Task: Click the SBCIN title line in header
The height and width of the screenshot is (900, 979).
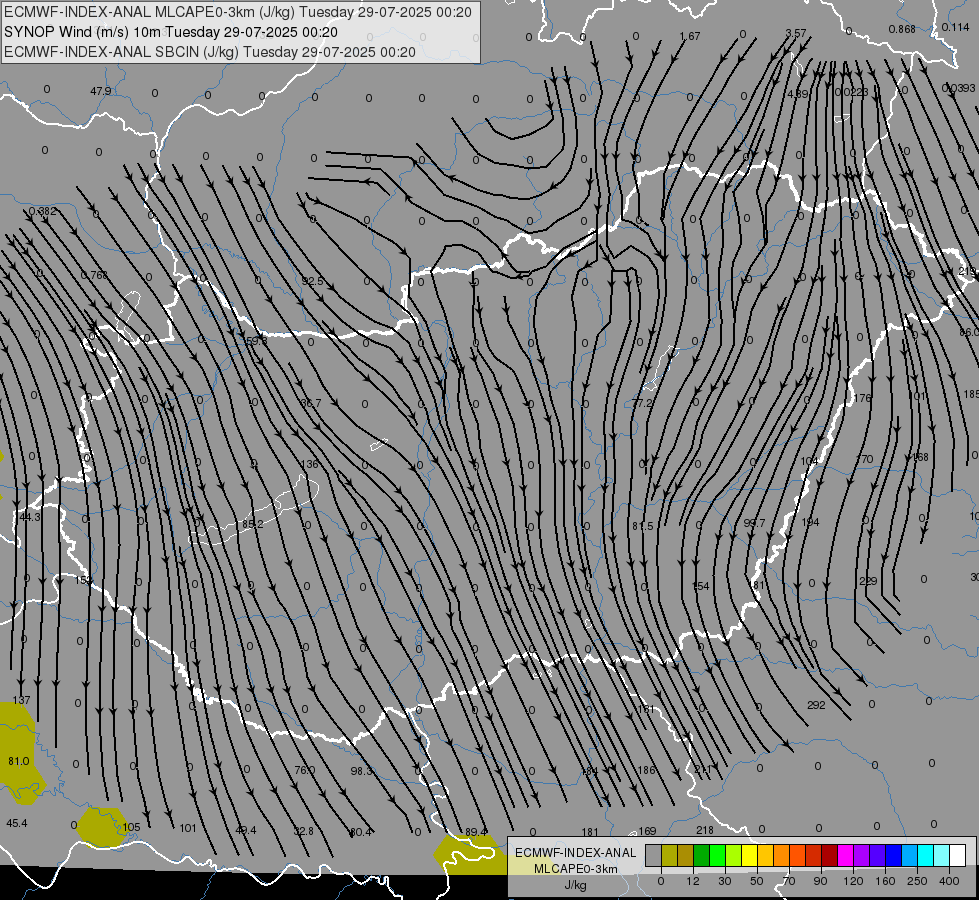Action: point(210,52)
